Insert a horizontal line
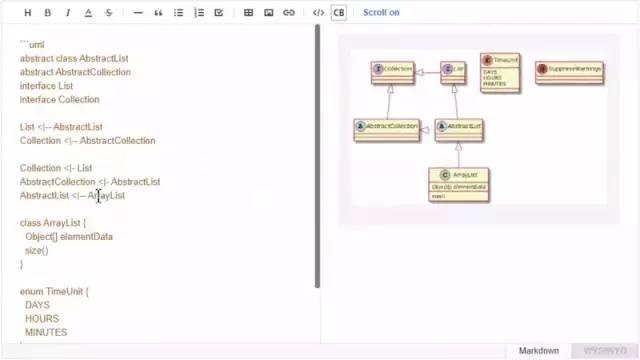The image size is (640, 360). pos(138,13)
